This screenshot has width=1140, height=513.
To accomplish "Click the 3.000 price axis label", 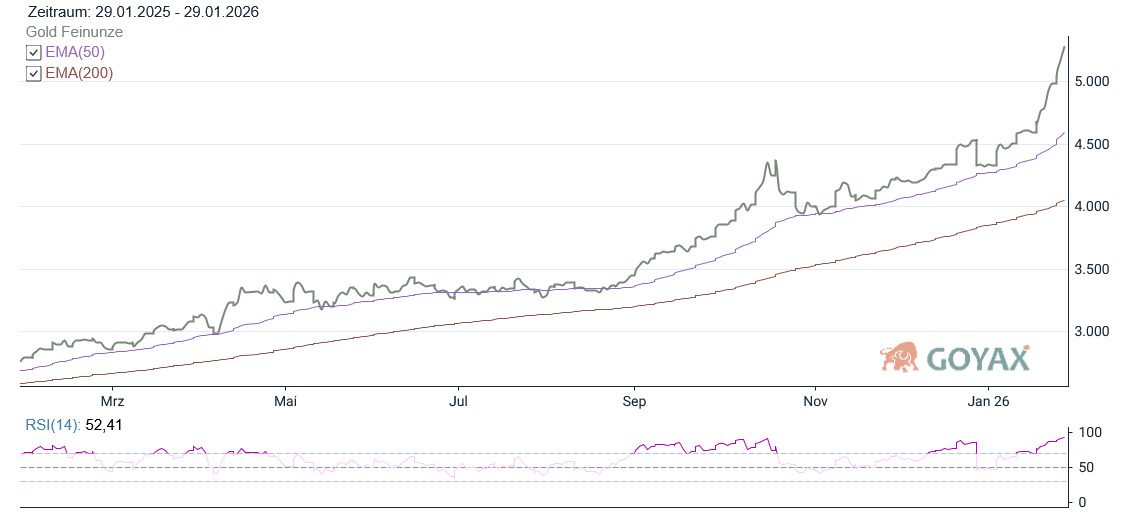I will (x=1096, y=331).
